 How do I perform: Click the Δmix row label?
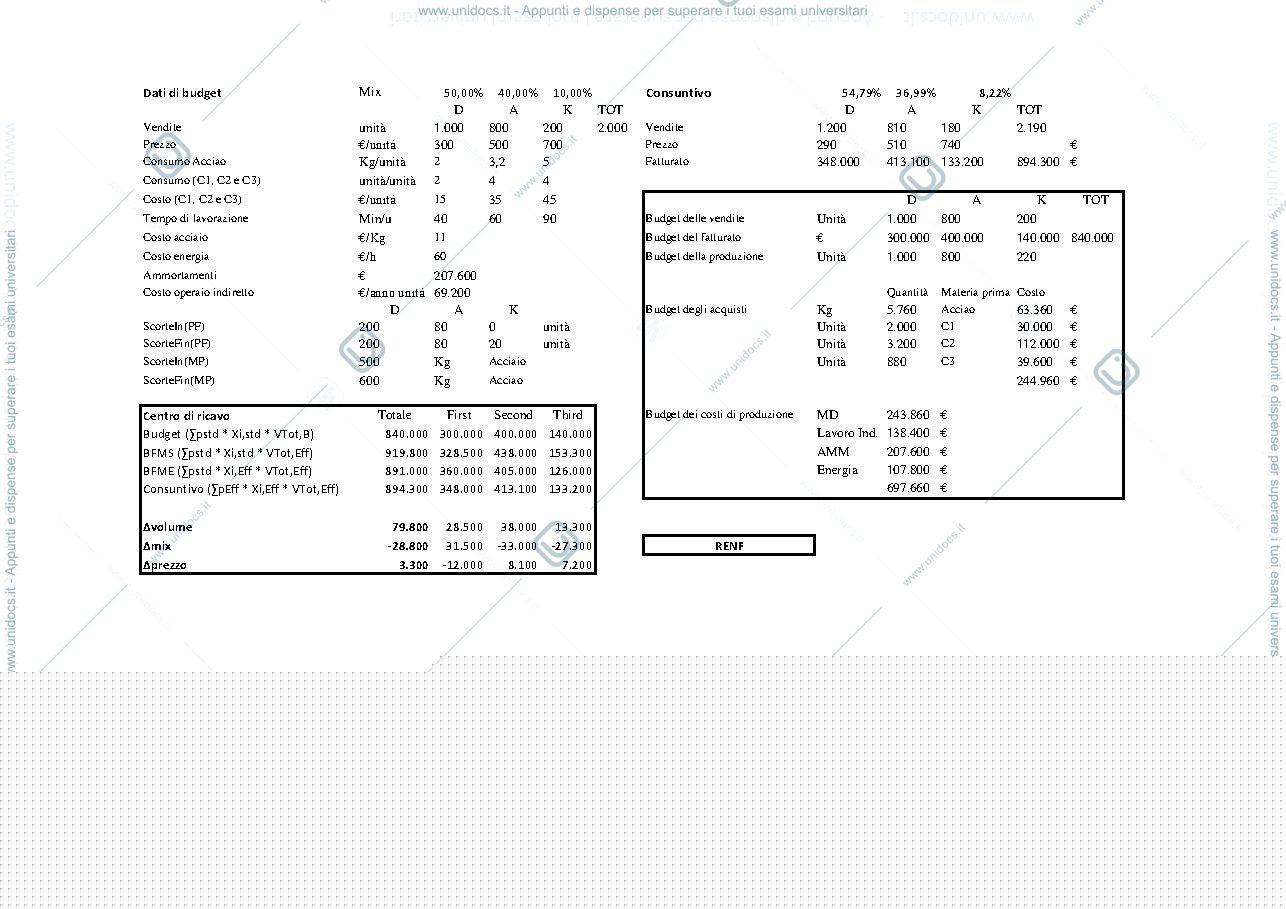[157, 546]
